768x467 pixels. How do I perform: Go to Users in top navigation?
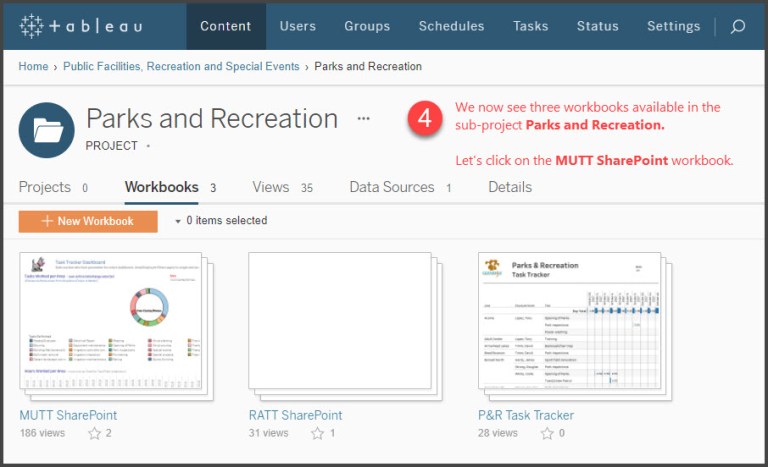297,26
